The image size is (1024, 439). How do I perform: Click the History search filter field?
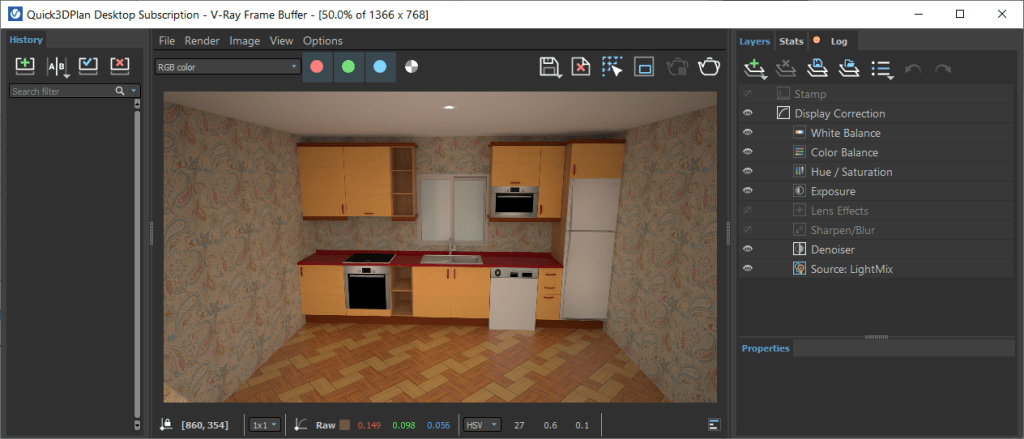62,91
